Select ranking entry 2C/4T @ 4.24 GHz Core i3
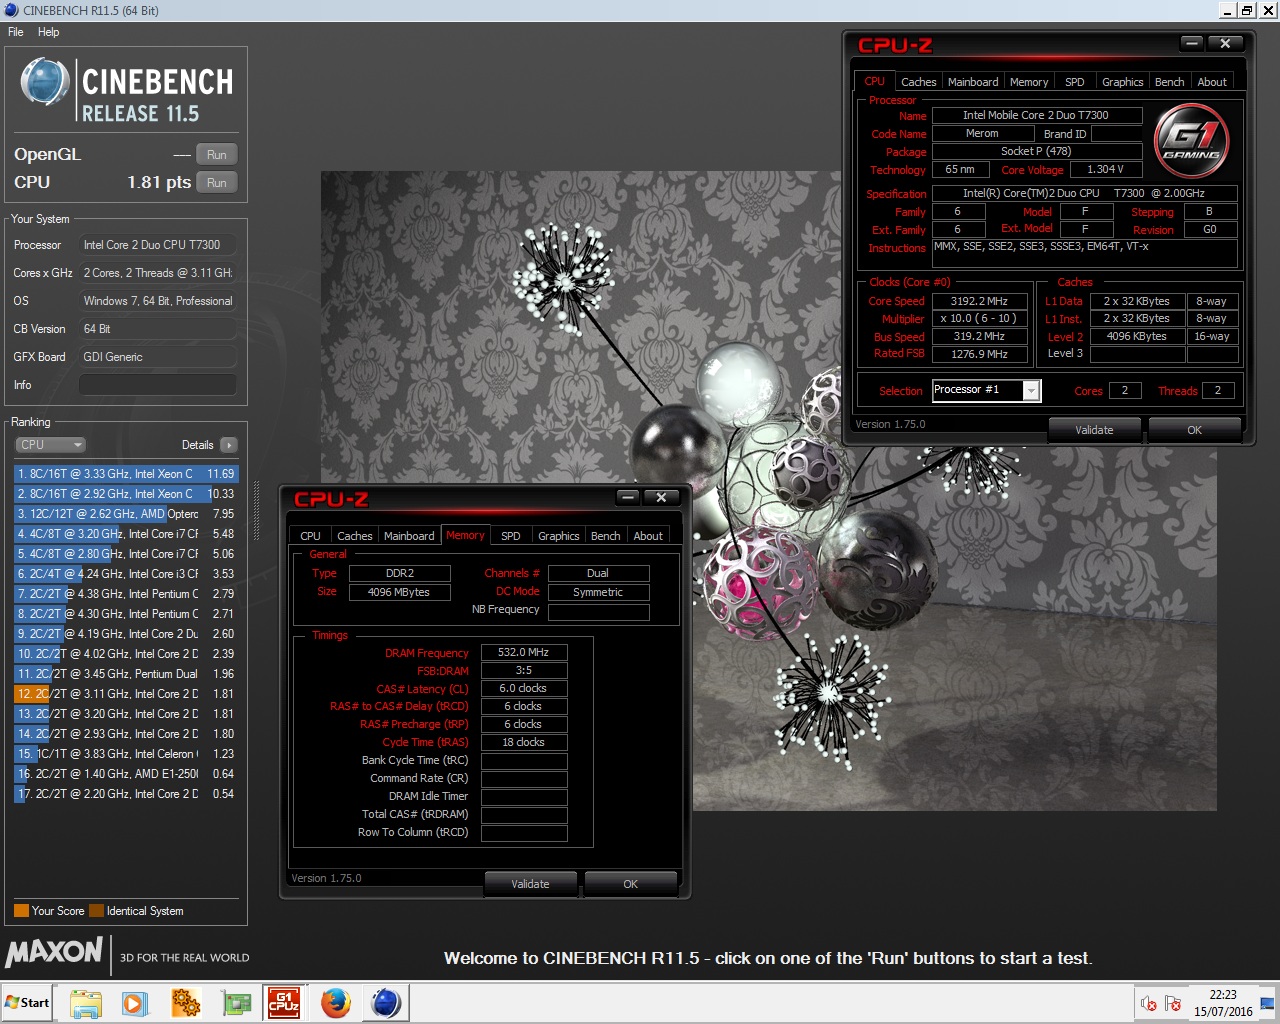1280x1024 pixels. pyautogui.click(x=126, y=574)
